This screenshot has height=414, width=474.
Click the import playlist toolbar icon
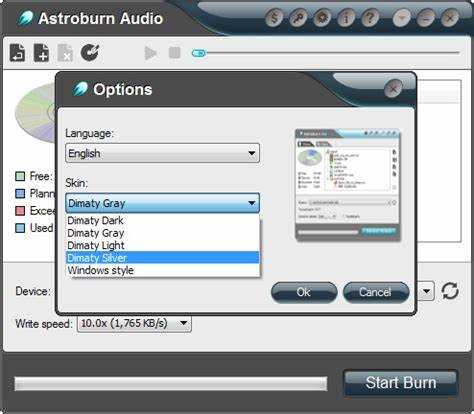[17, 53]
